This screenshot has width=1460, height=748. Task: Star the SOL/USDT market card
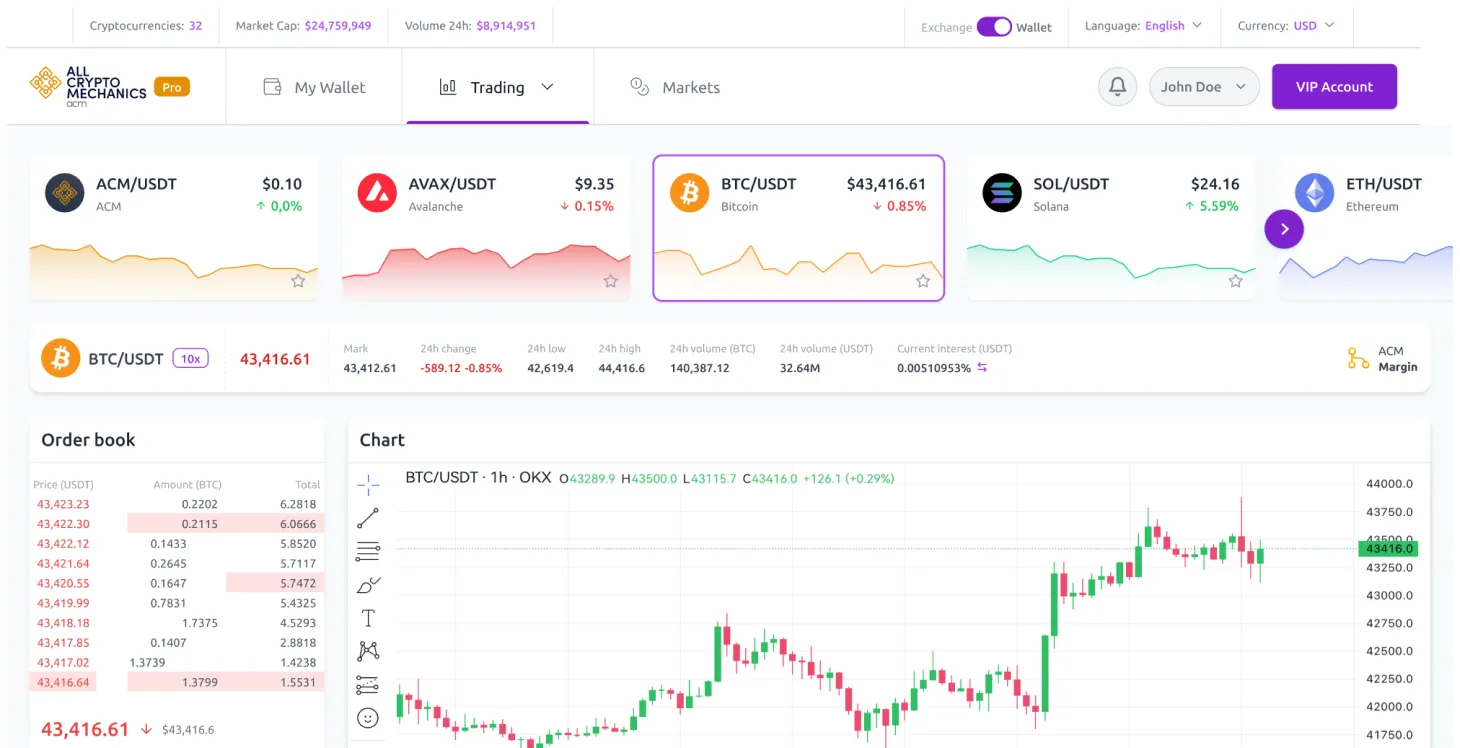click(x=1235, y=282)
